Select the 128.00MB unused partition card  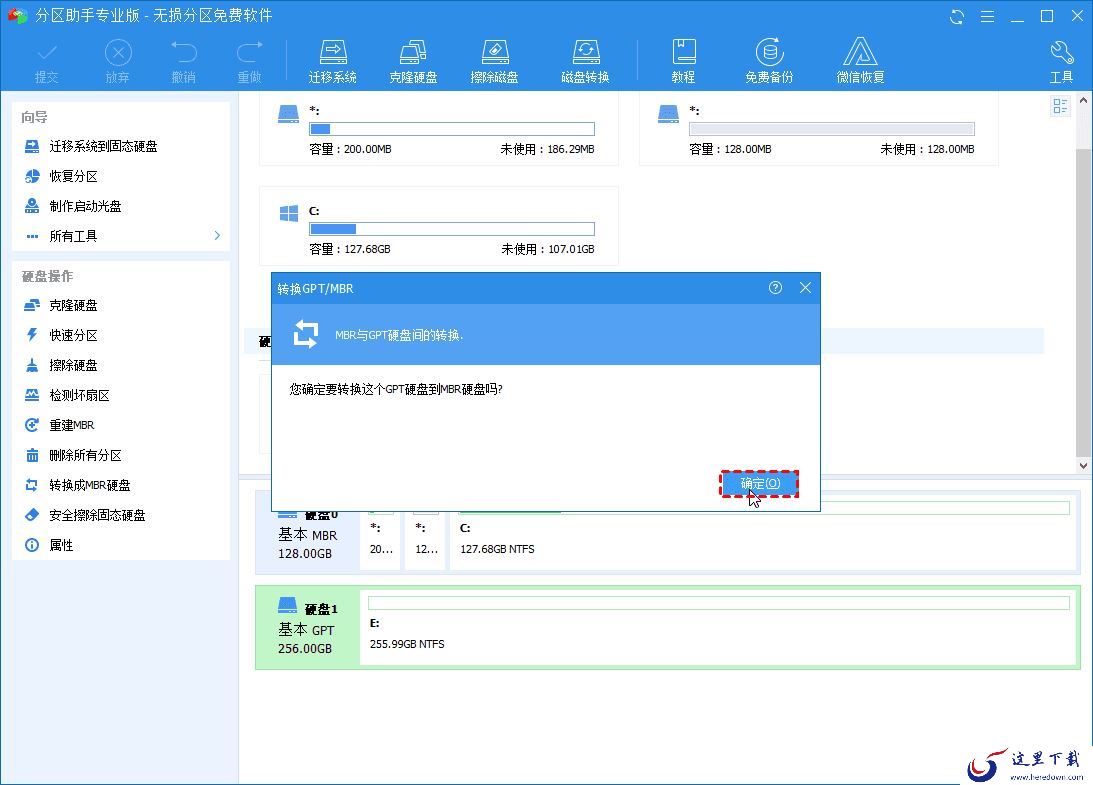[818, 130]
